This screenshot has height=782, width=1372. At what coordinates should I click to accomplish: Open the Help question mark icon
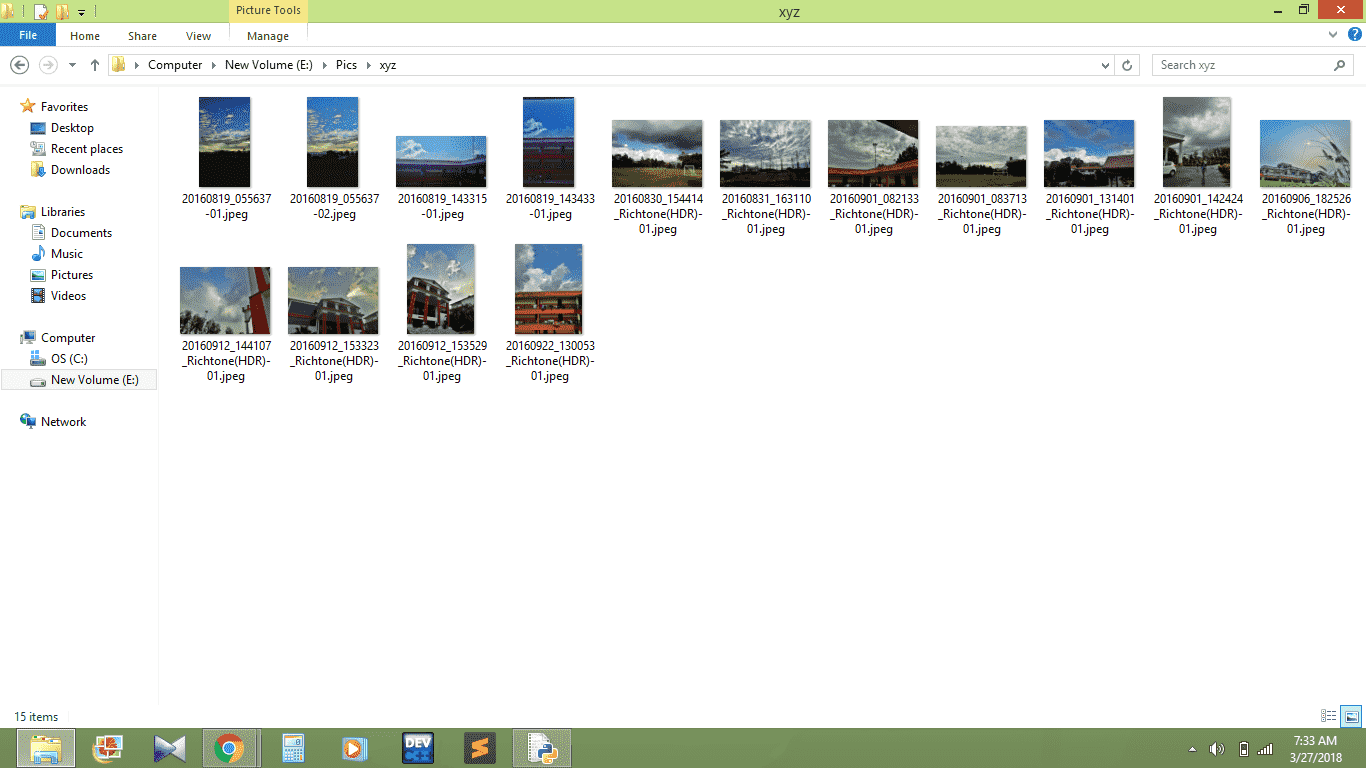click(1355, 35)
